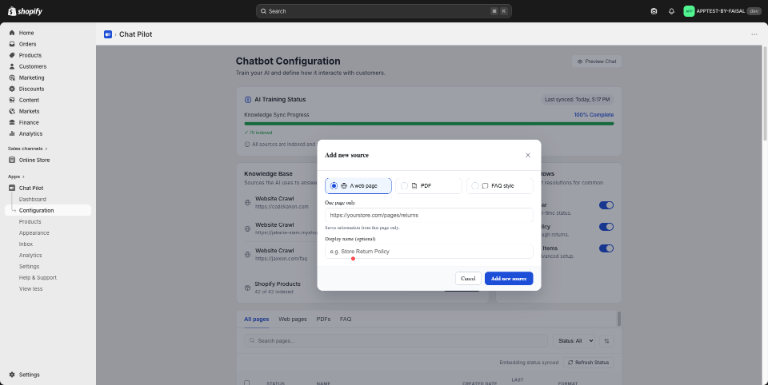Click the Settings gear at the sidebar bottom
The width and height of the screenshot is (768, 385).
pyautogui.click(x=12, y=375)
